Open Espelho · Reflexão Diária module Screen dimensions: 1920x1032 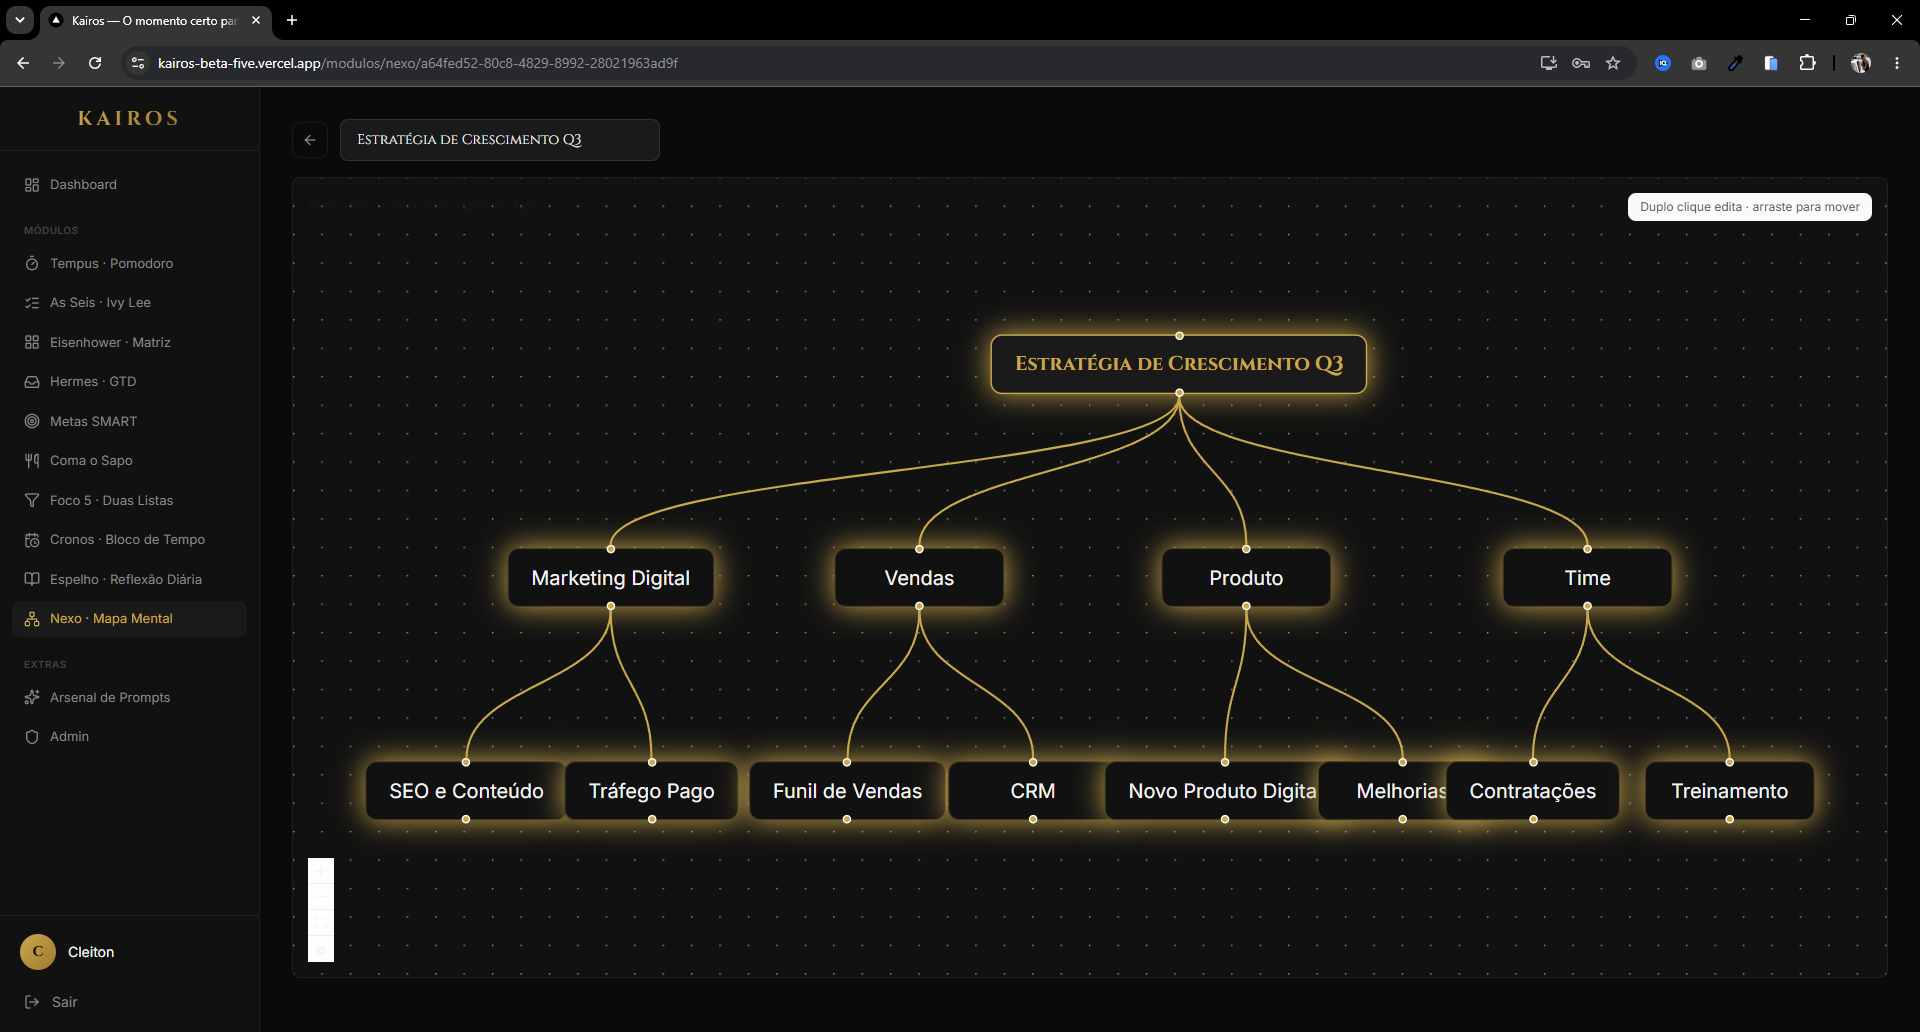(x=129, y=579)
